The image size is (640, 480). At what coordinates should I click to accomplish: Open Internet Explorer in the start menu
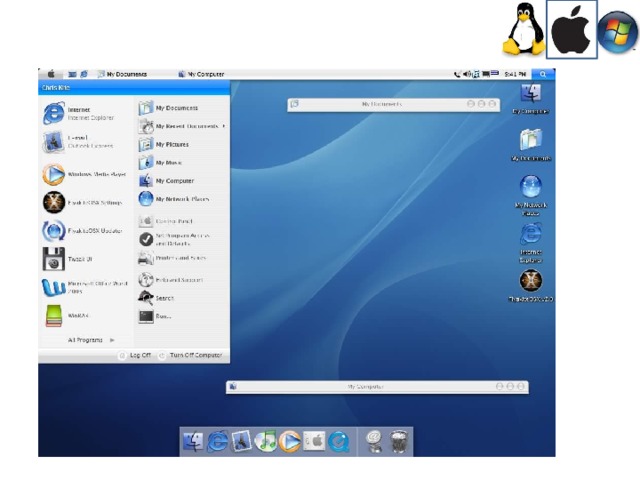80,113
